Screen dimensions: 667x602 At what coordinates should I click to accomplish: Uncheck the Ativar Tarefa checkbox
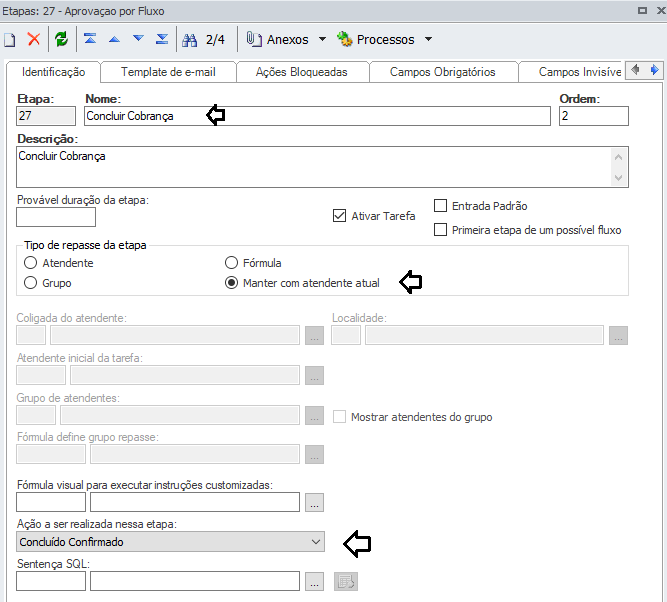pyautogui.click(x=339, y=215)
